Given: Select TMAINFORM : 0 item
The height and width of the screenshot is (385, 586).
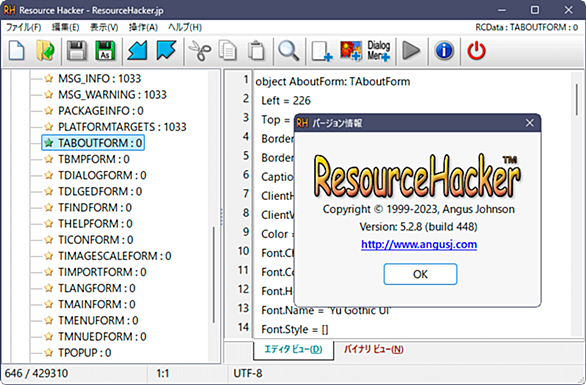Looking at the screenshot, I should coord(96,304).
